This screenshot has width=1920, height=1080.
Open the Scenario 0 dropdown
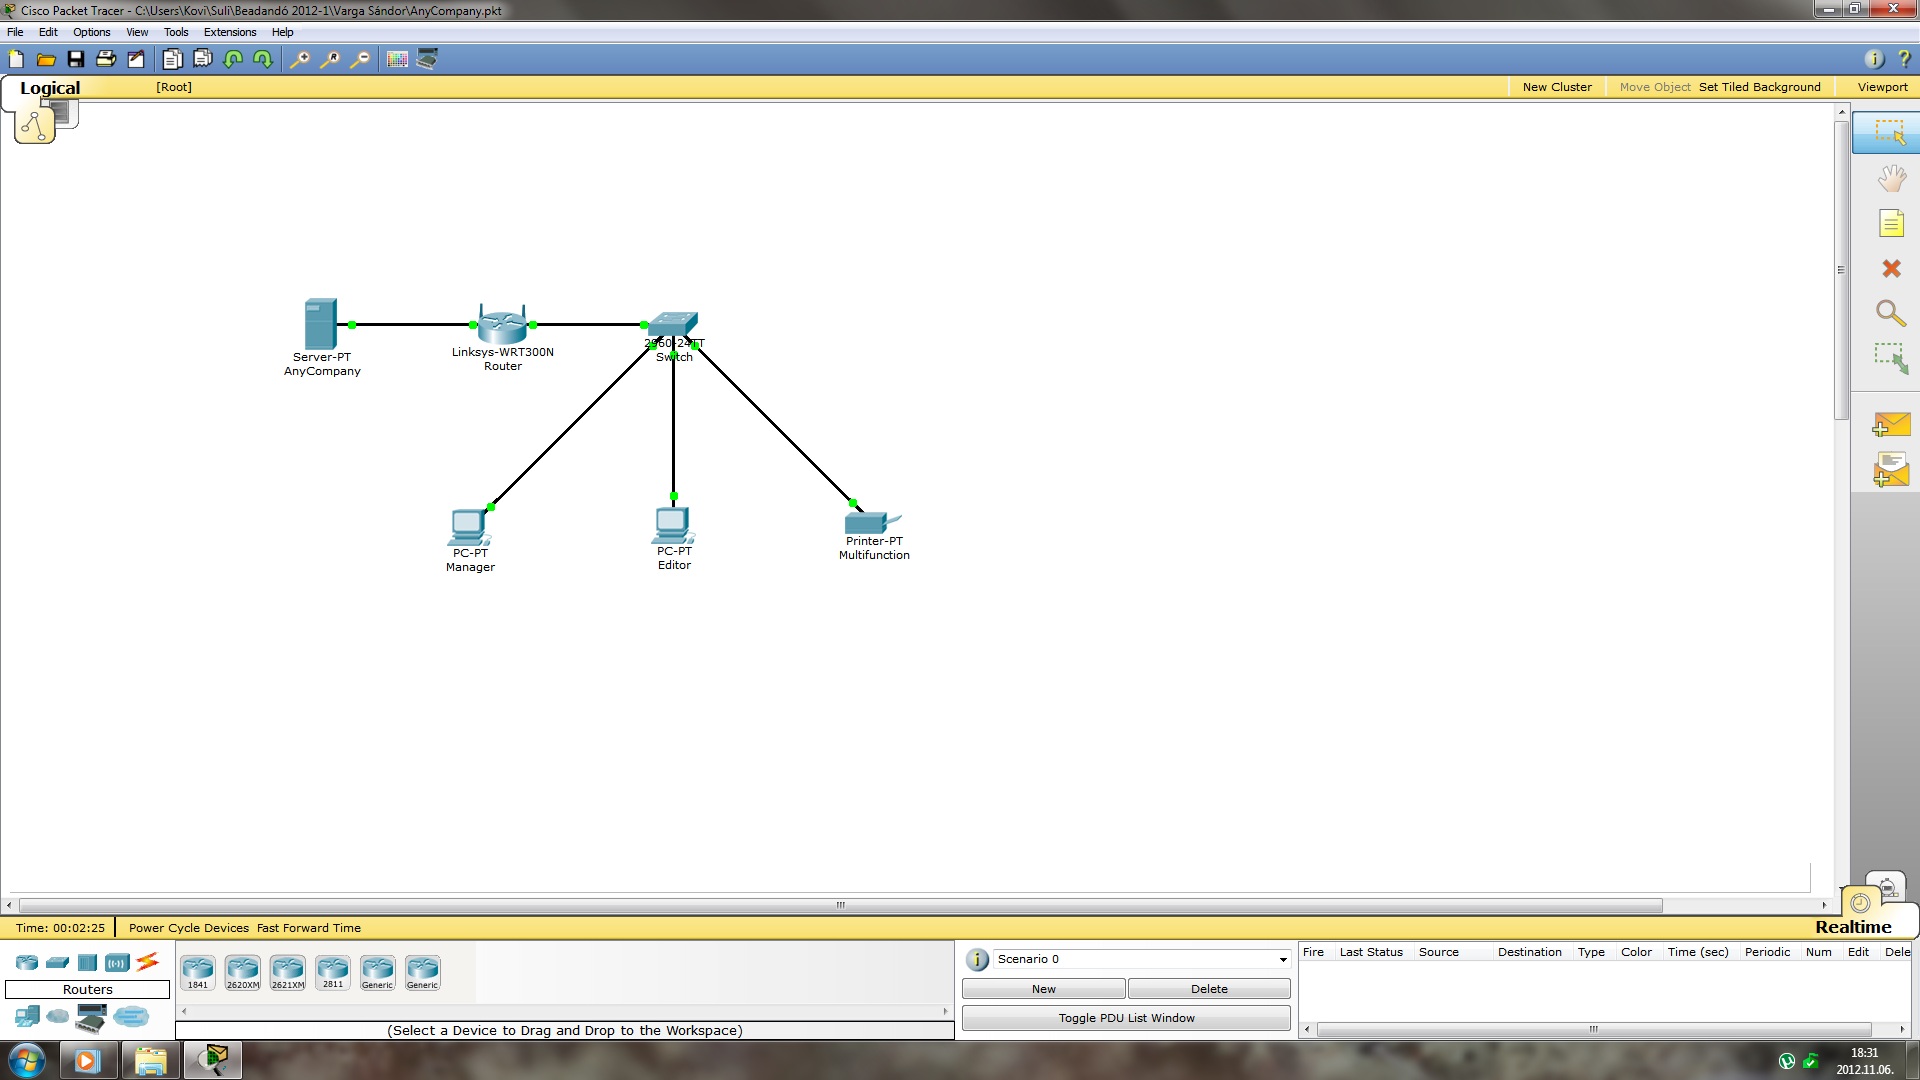click(x=1142, y=959)
